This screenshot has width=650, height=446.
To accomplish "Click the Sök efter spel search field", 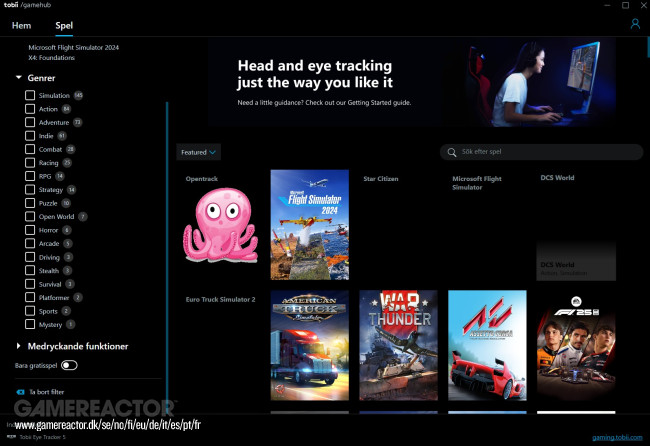I will 541,152.
